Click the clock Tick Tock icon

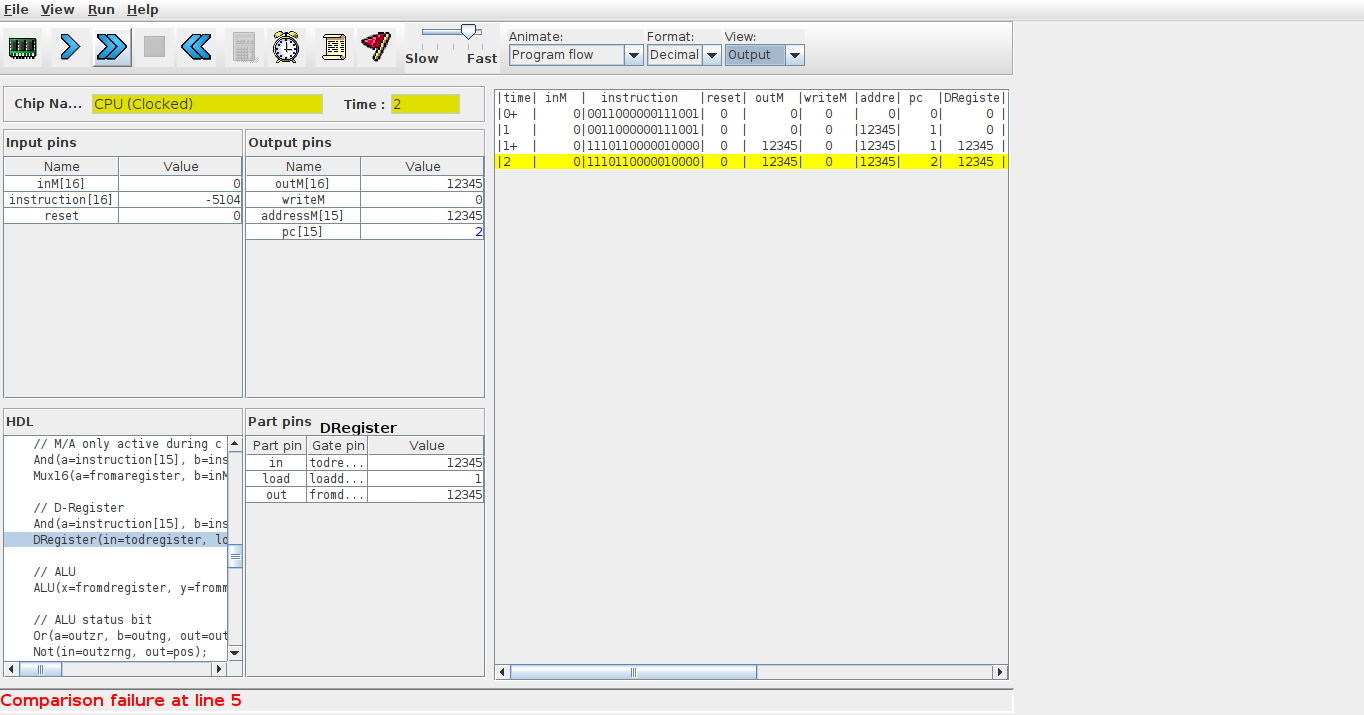(286, 47)
